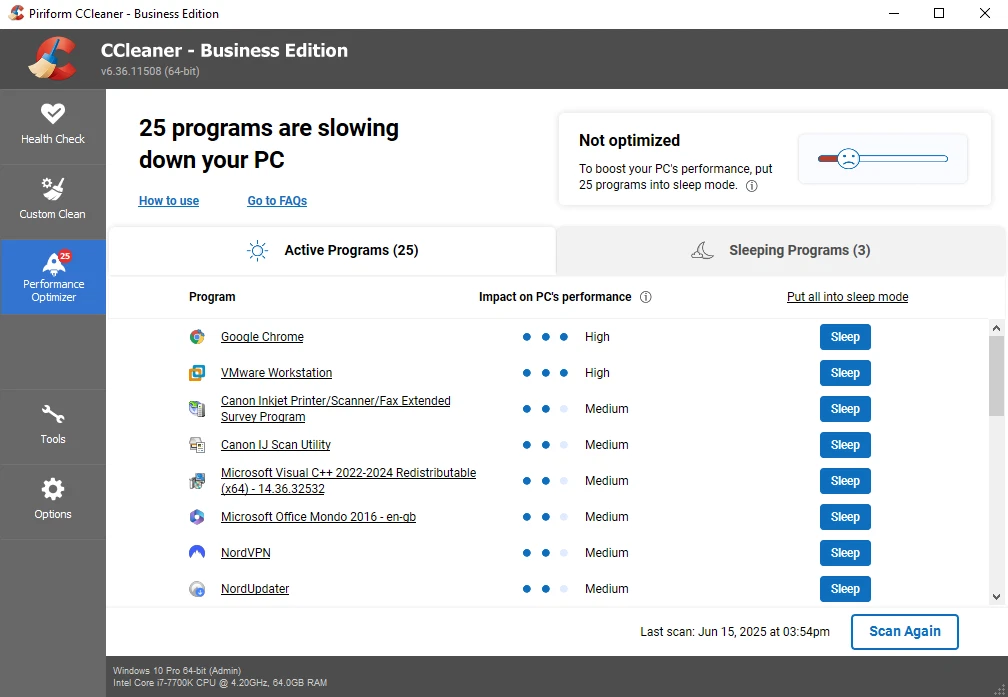Click the Microsoft Visual C++ Redistributable icon
Image resolution: width=1008 pixels, height=697 pixels.
[x=197, y=481]
